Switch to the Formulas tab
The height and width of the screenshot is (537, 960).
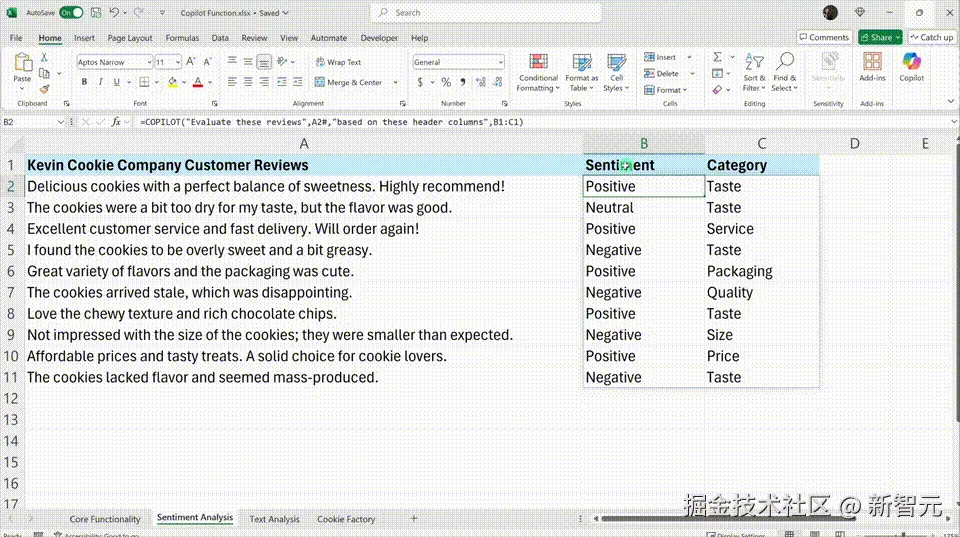[x=182, y=38]
